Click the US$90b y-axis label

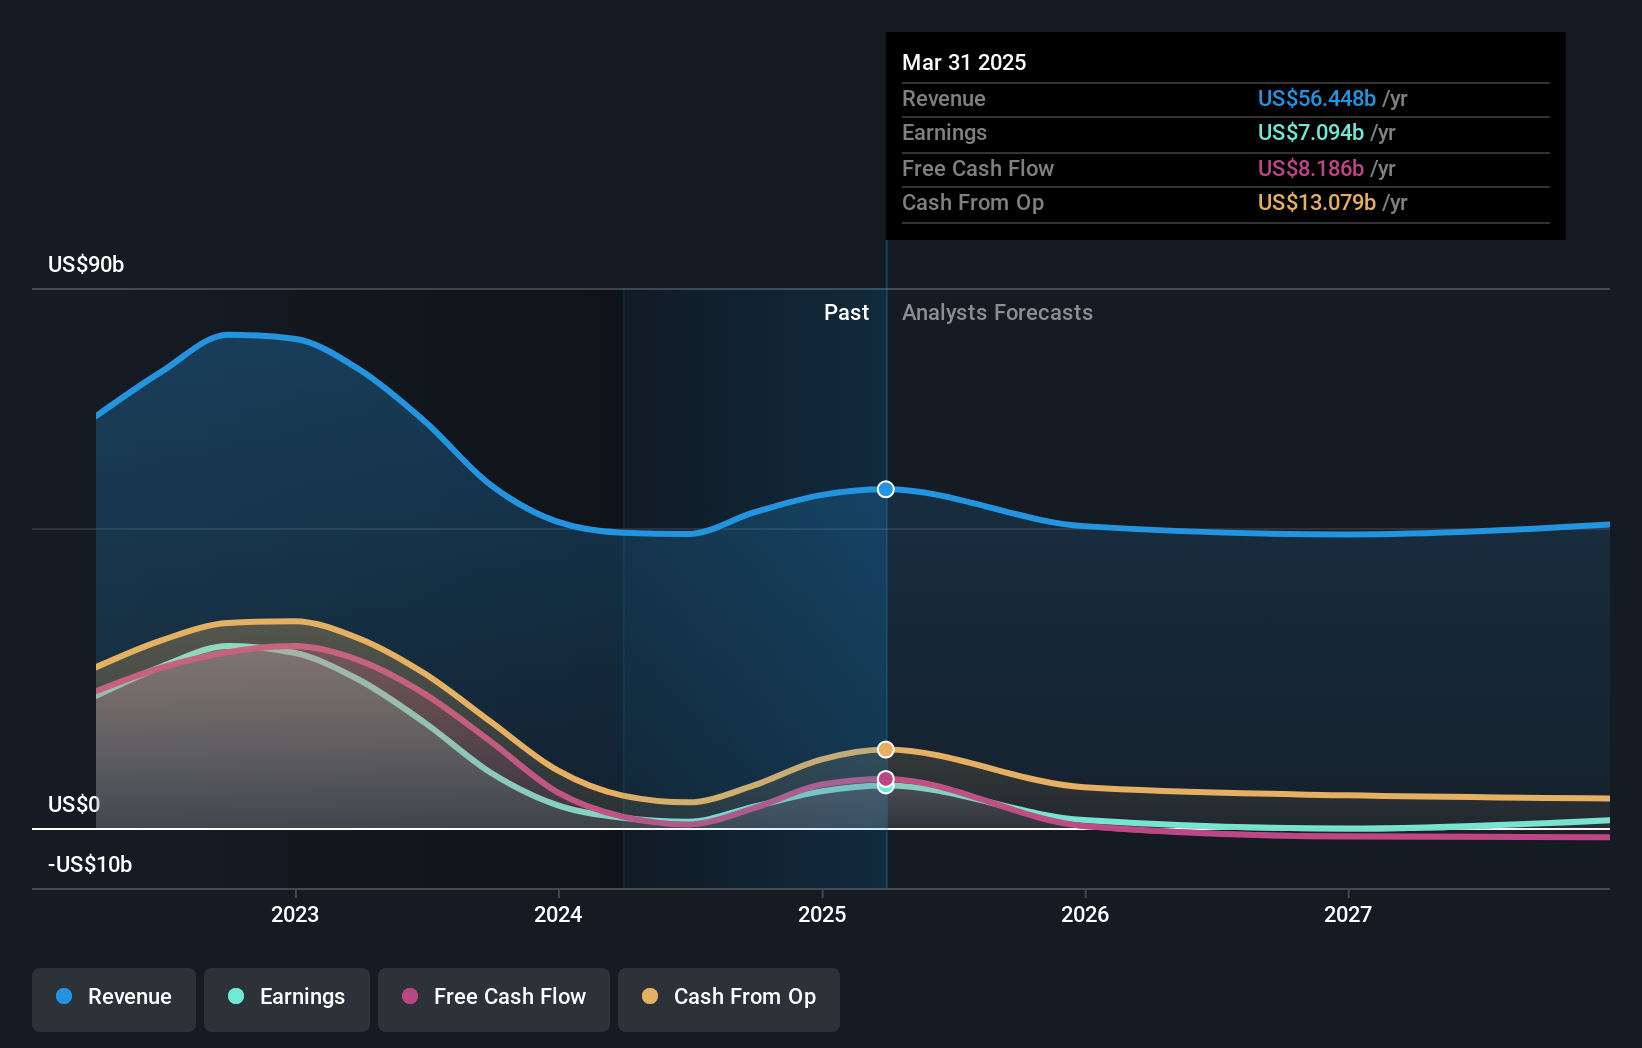point(86,264)
